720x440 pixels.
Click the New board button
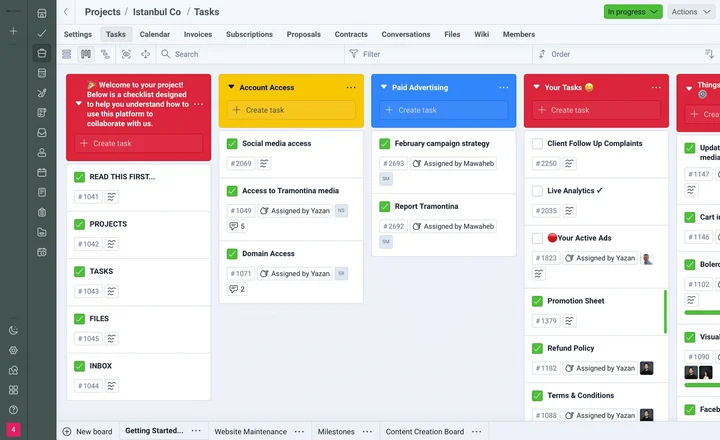[87, 431]
